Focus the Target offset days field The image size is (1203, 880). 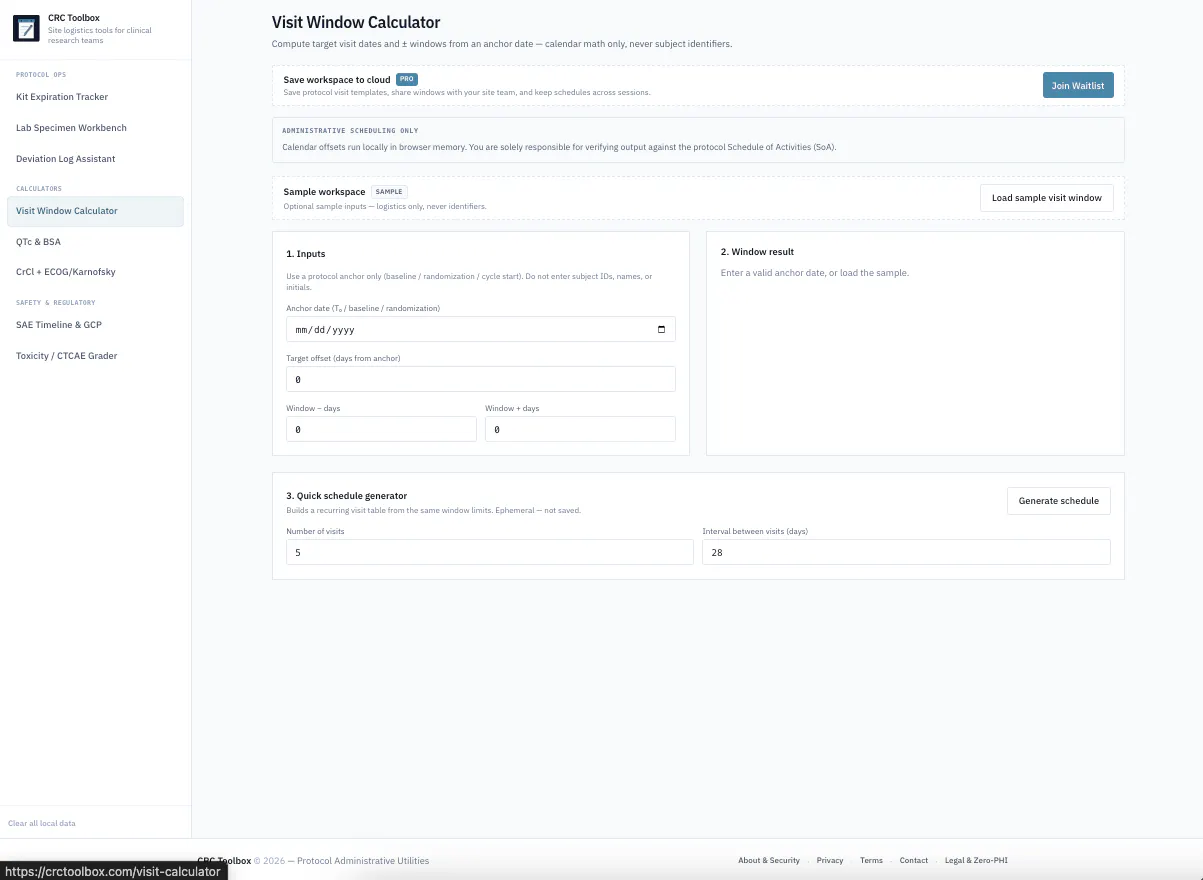pos(481,379)
